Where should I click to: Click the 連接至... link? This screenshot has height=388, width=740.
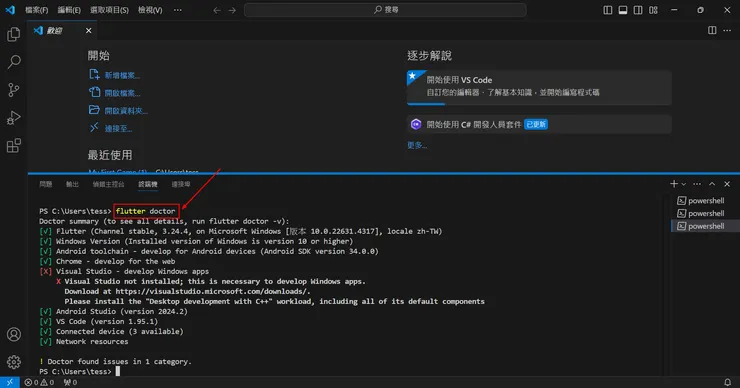(118, 129)
